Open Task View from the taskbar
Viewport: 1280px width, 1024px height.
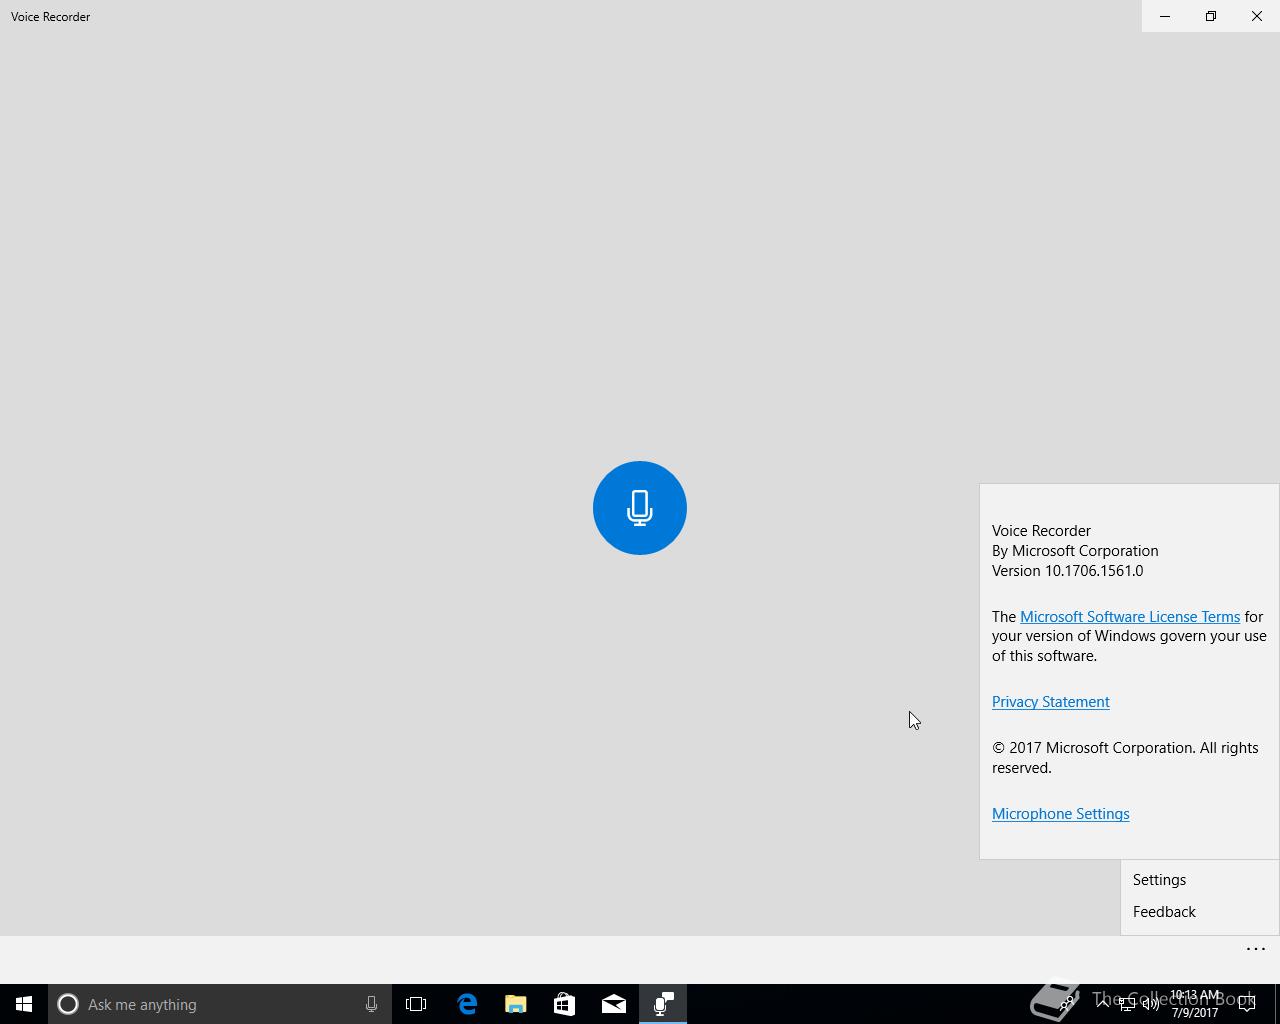[x=416, y=1004]
